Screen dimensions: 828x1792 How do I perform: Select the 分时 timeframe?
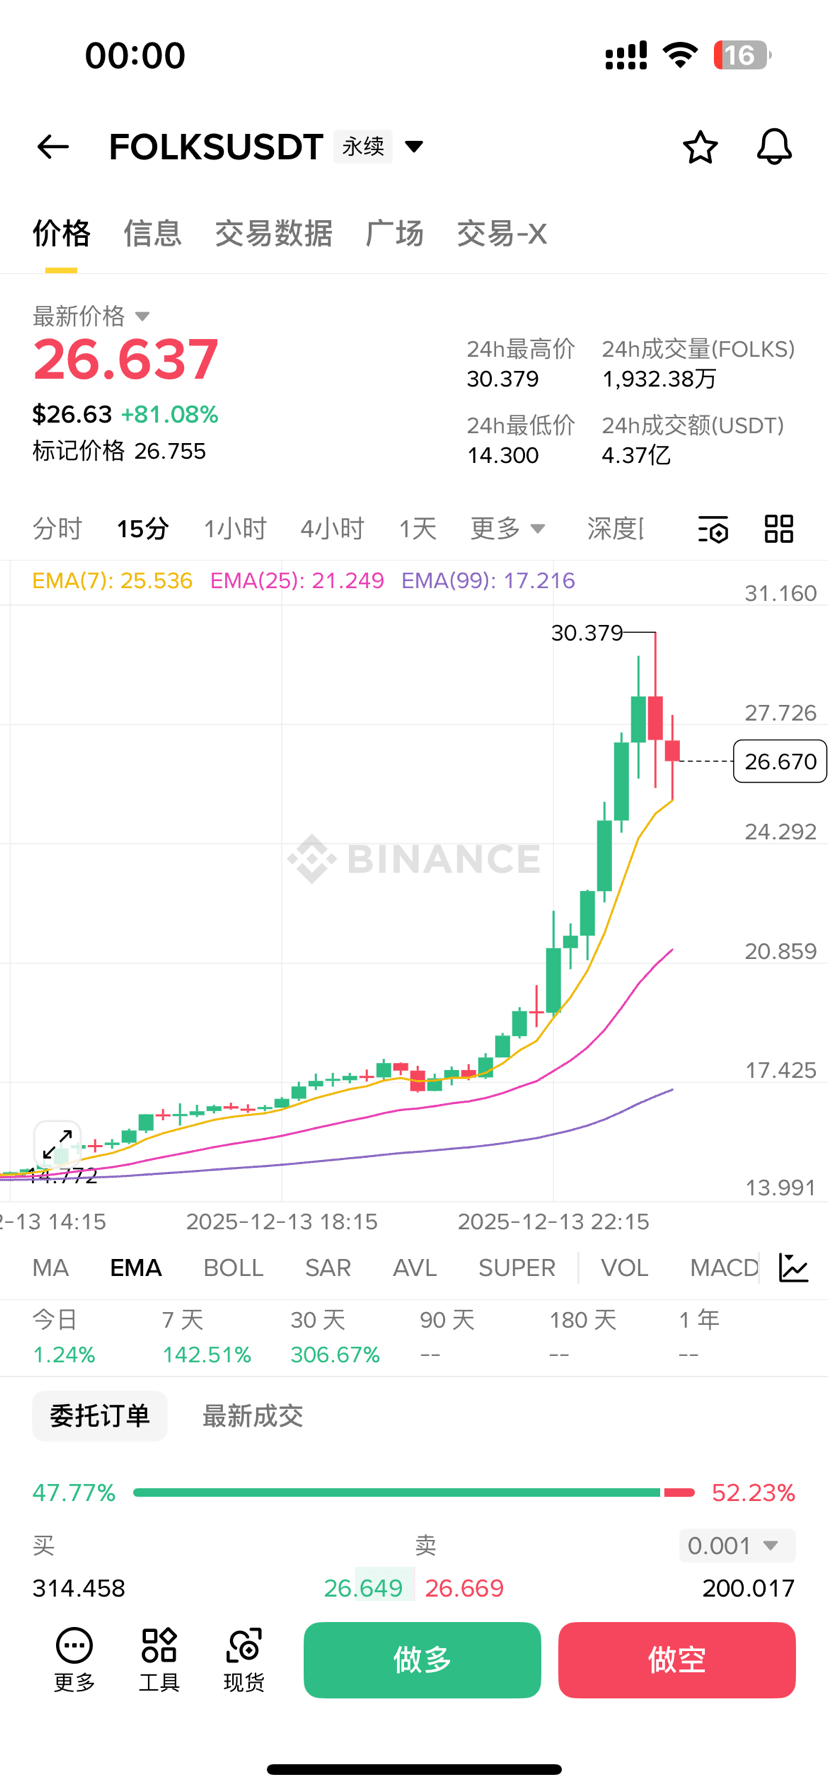pos(57,528)
